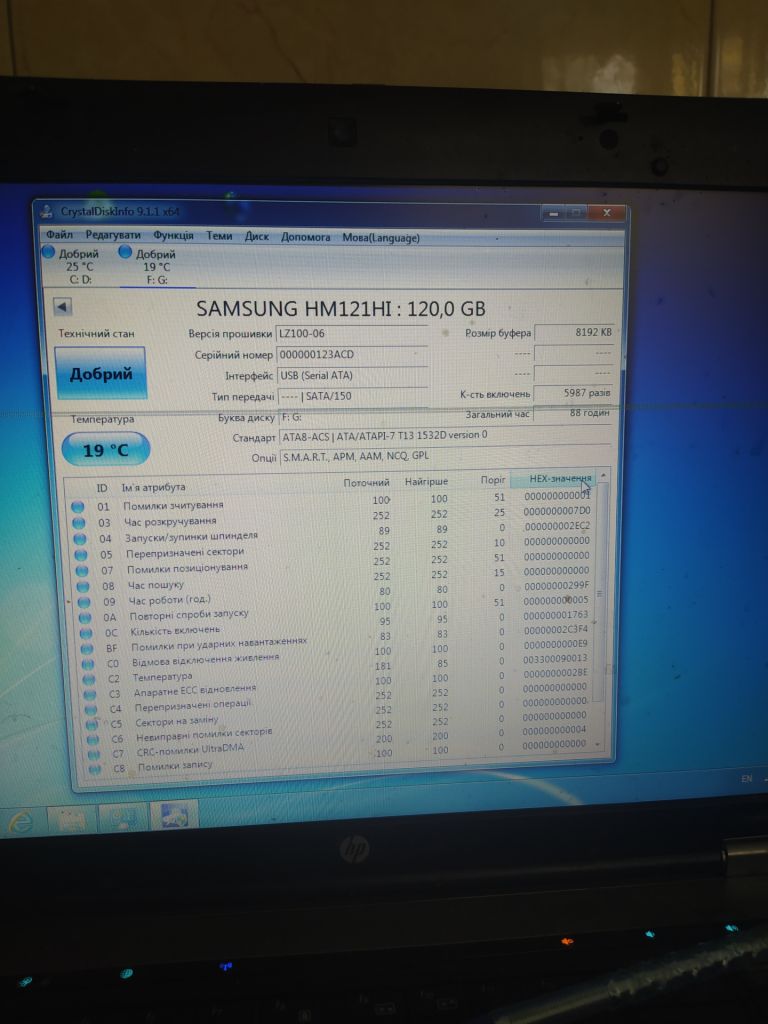
Task: Click status icon for attribute 01 Помилки зчитування
Action: coord(78,507)
